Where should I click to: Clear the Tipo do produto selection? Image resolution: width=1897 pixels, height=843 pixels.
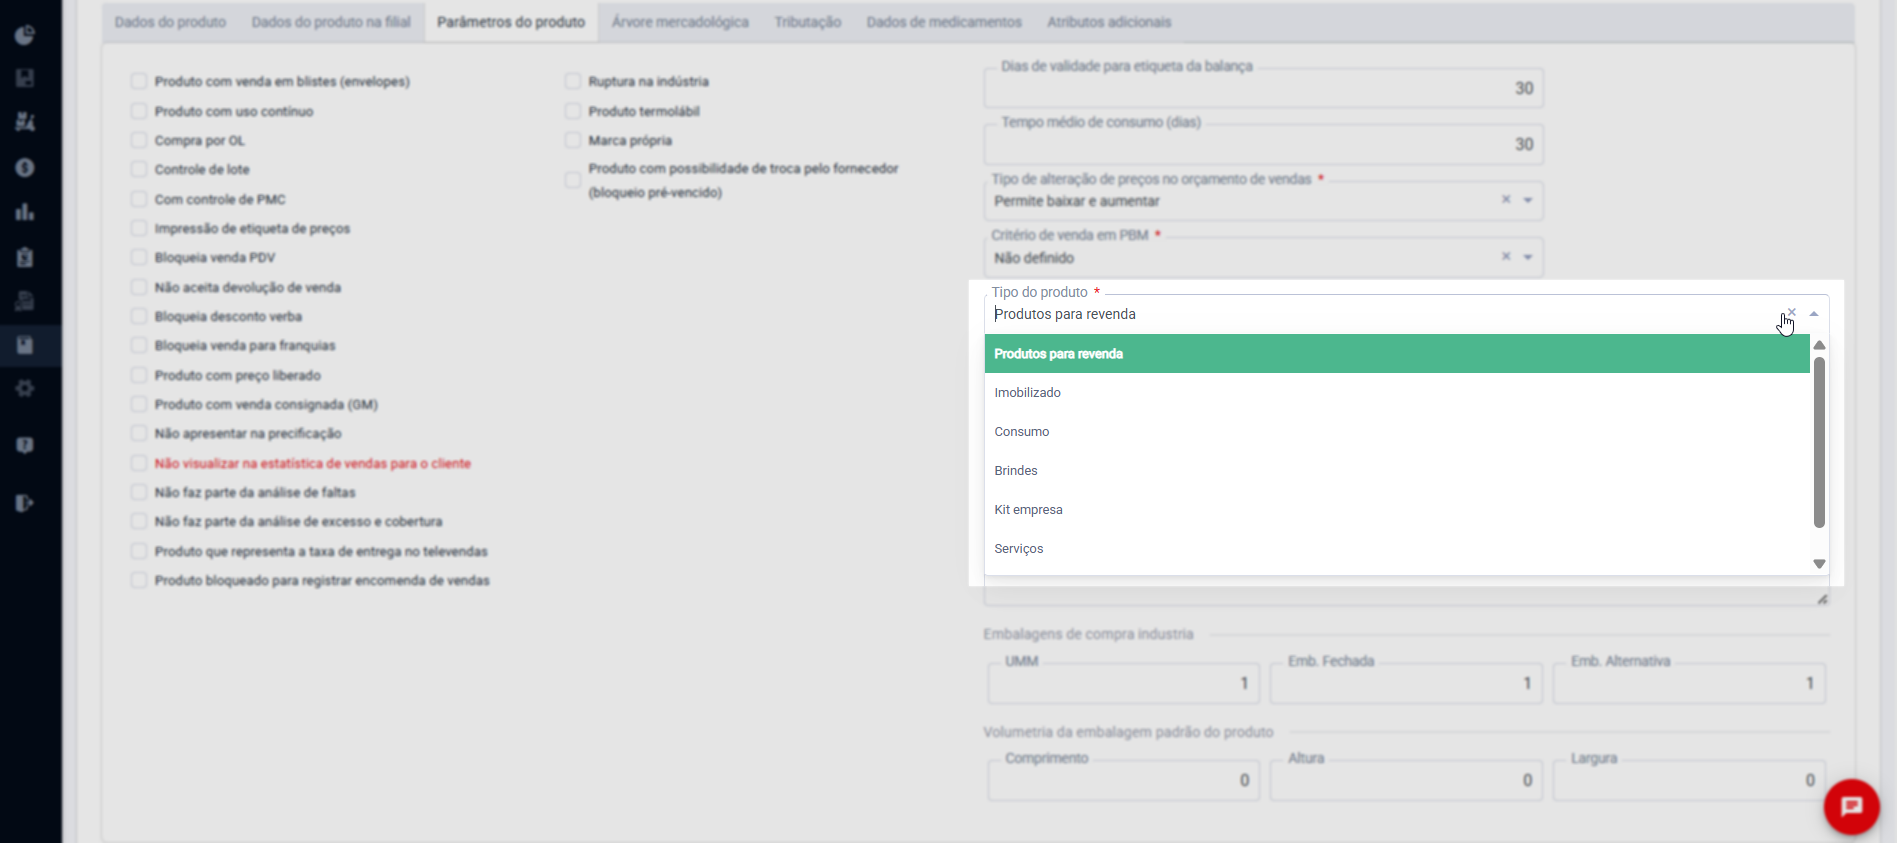pyautogui.click(x=1791, y=313)
